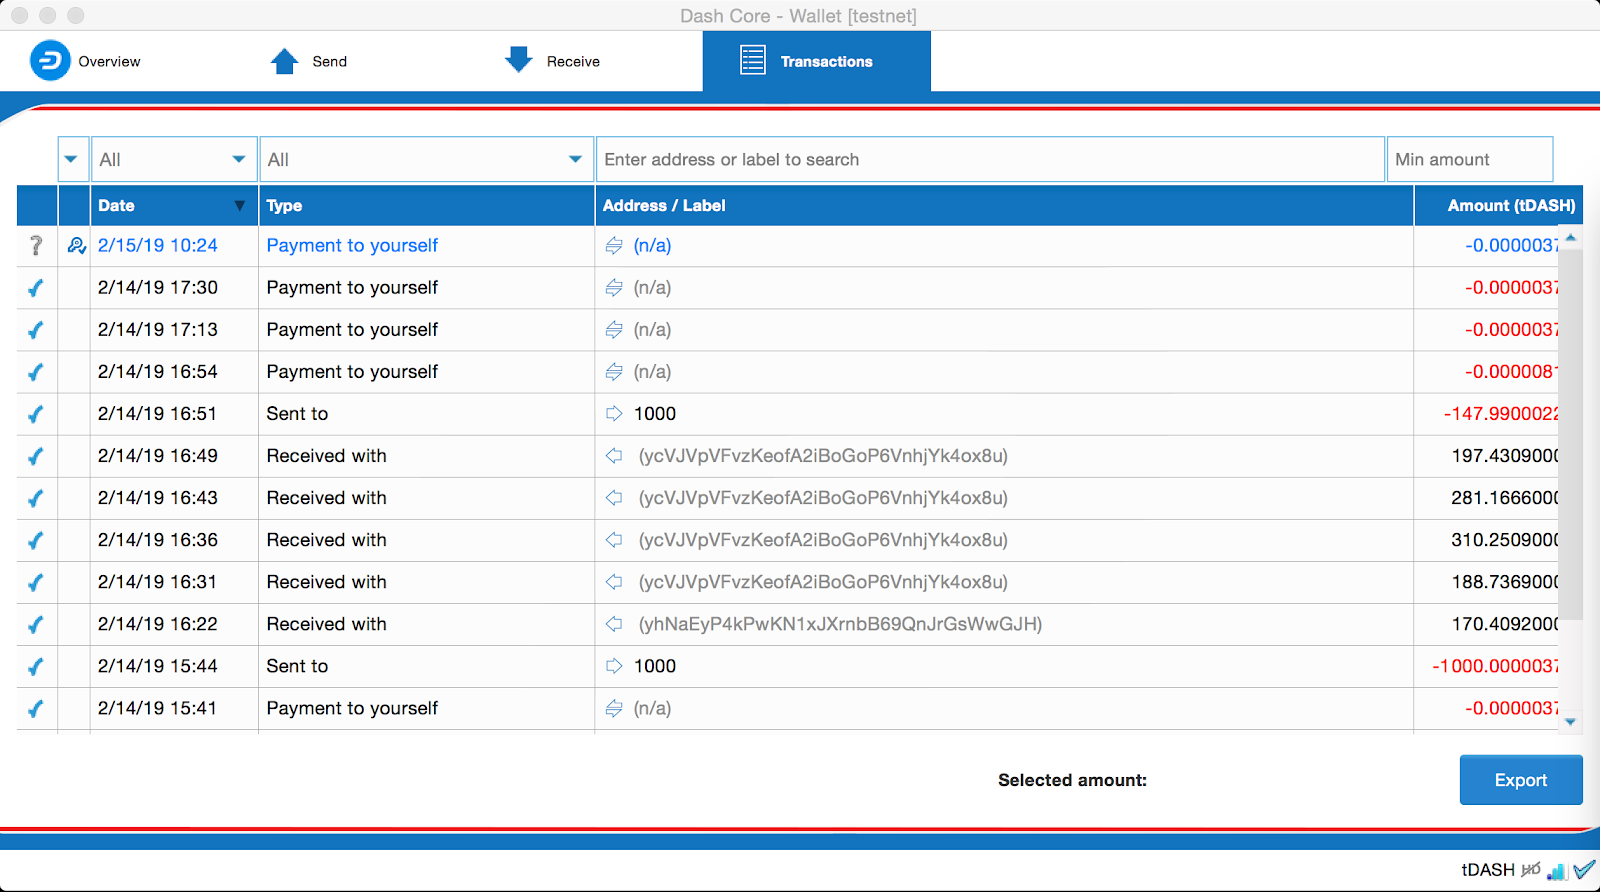Click confirmed checkmark for 2/14/19 15:44
This screenshot has height=892, width=1600.
coord(36,666)
